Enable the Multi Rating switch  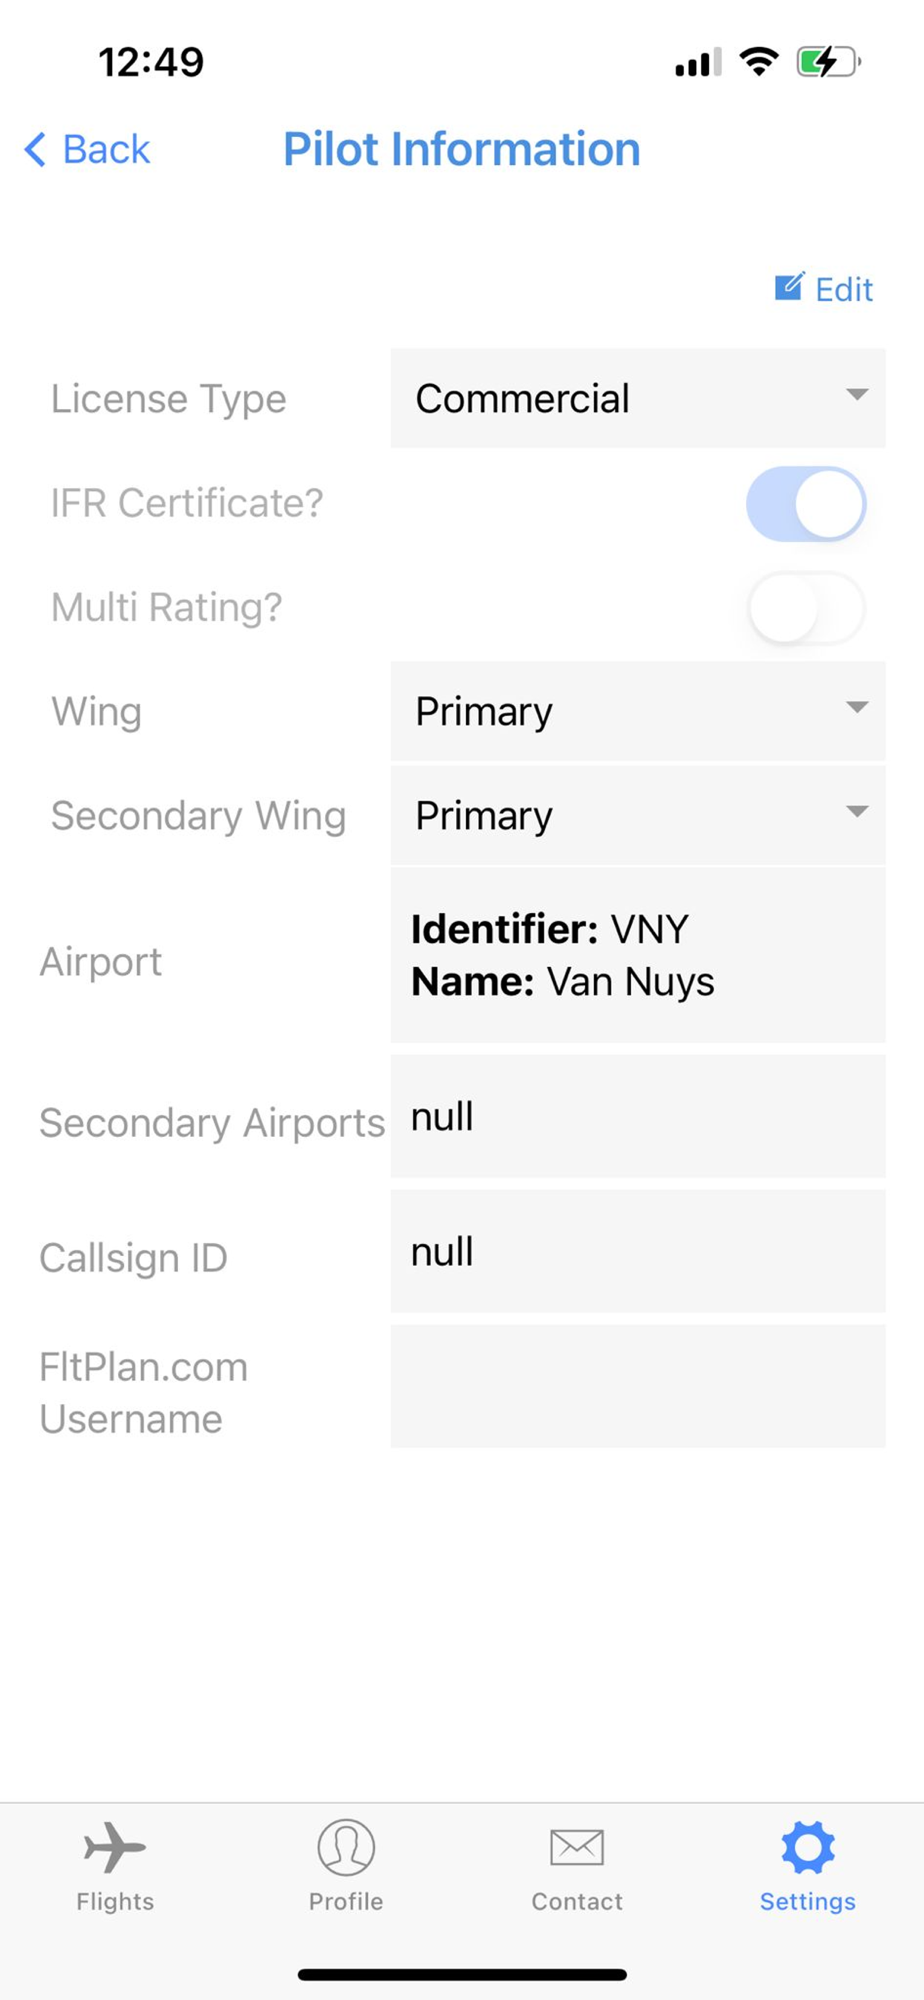(x=806, y=608)
